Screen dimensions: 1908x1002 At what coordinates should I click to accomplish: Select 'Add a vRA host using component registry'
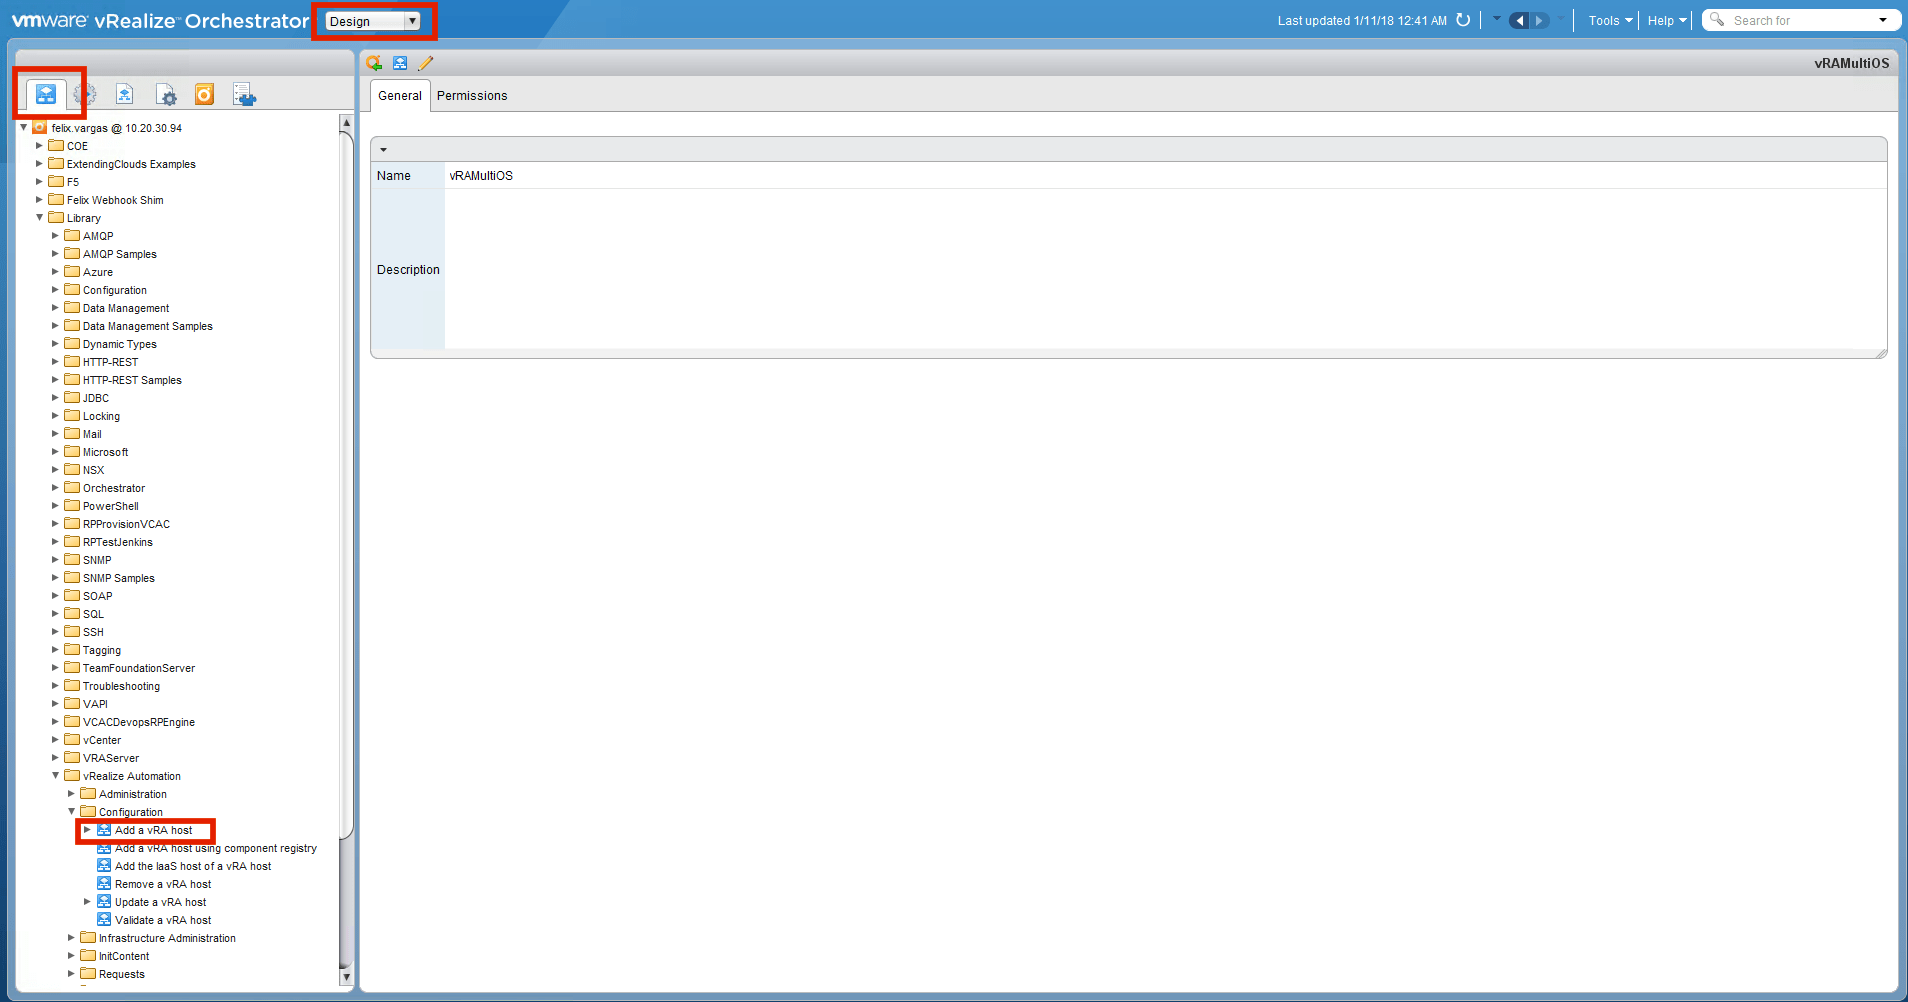[x=215, y=848]
